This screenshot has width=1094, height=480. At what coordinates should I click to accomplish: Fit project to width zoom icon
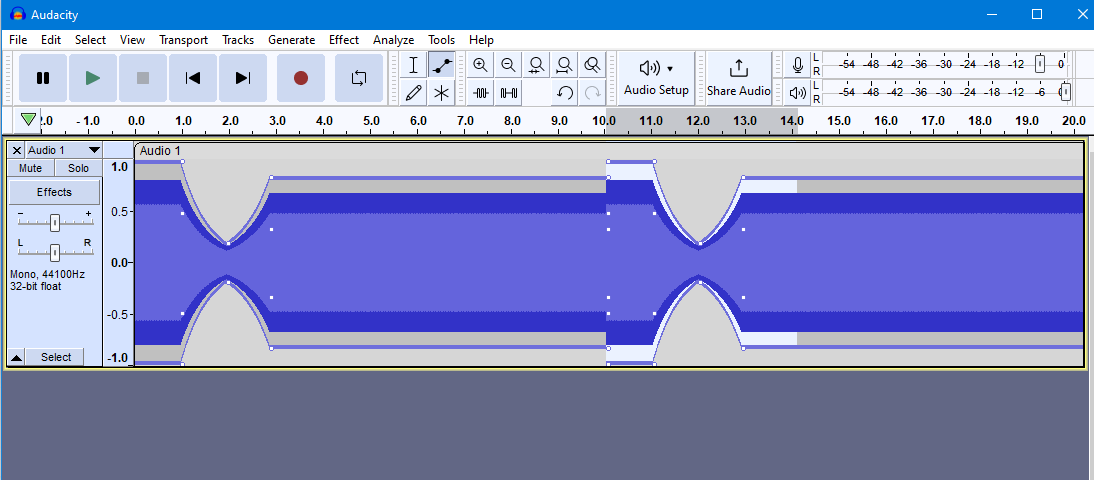click(564, 66)
